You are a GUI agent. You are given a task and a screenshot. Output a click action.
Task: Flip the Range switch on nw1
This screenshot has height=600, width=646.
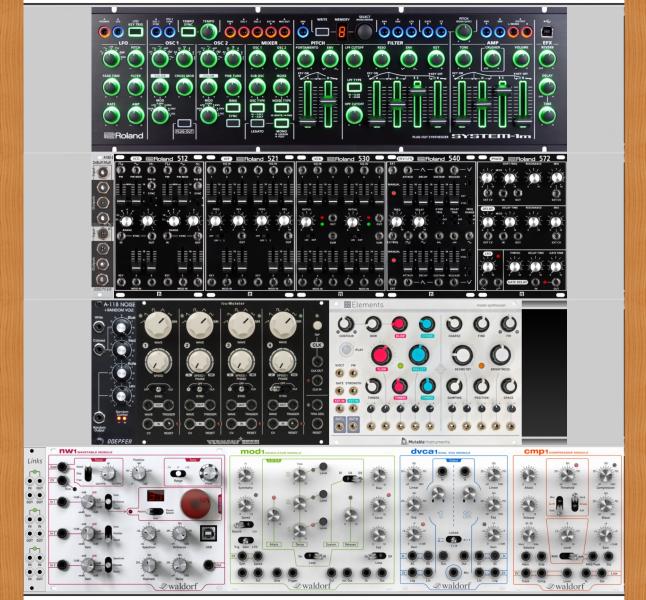[178, 474]
